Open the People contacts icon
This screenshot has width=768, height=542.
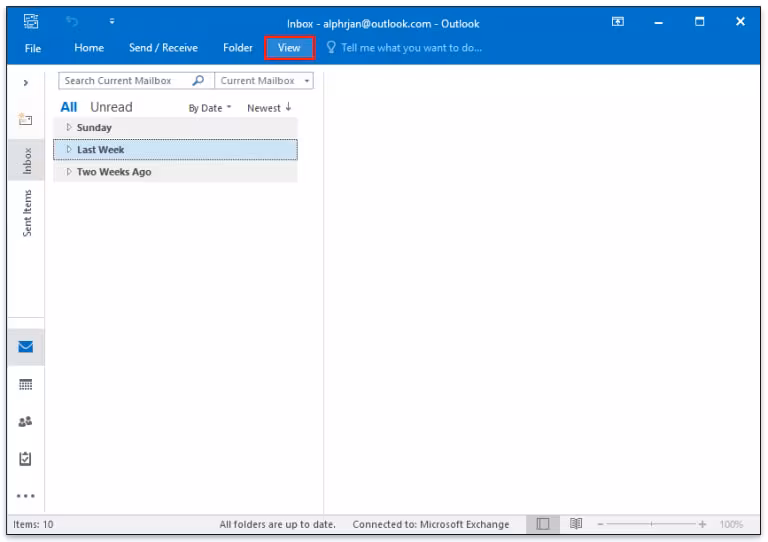(25, 421)
